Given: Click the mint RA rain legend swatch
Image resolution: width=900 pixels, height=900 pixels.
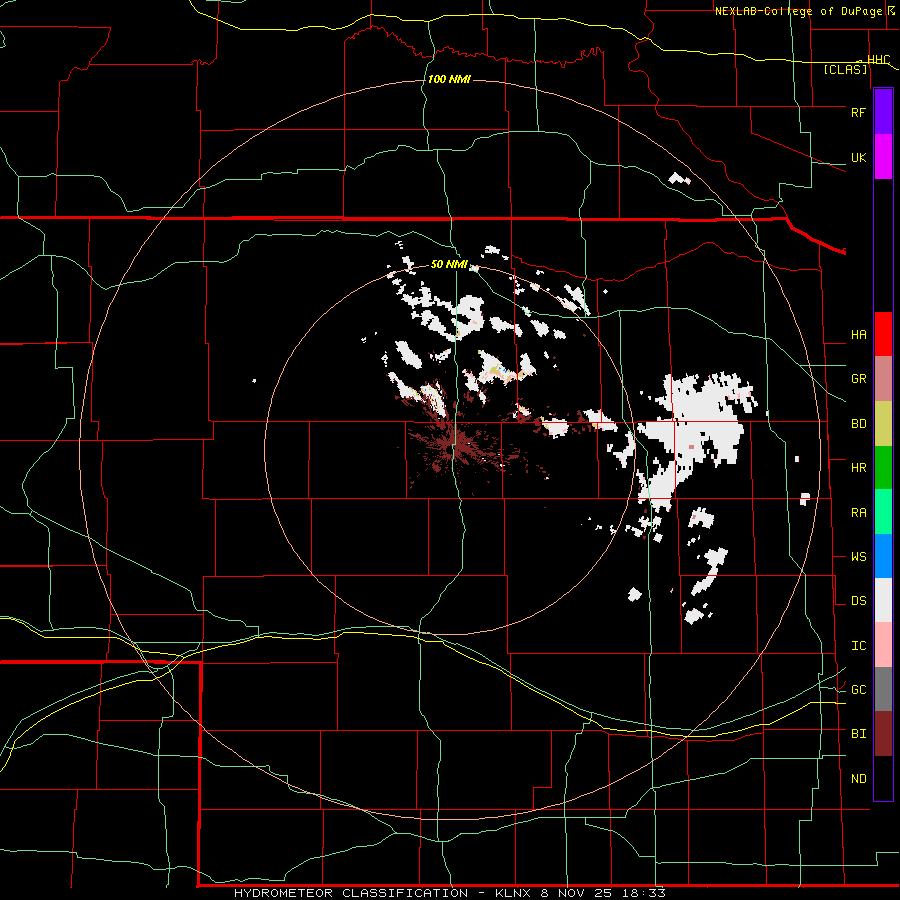Looking at the screenshot, I should (883, 512).
